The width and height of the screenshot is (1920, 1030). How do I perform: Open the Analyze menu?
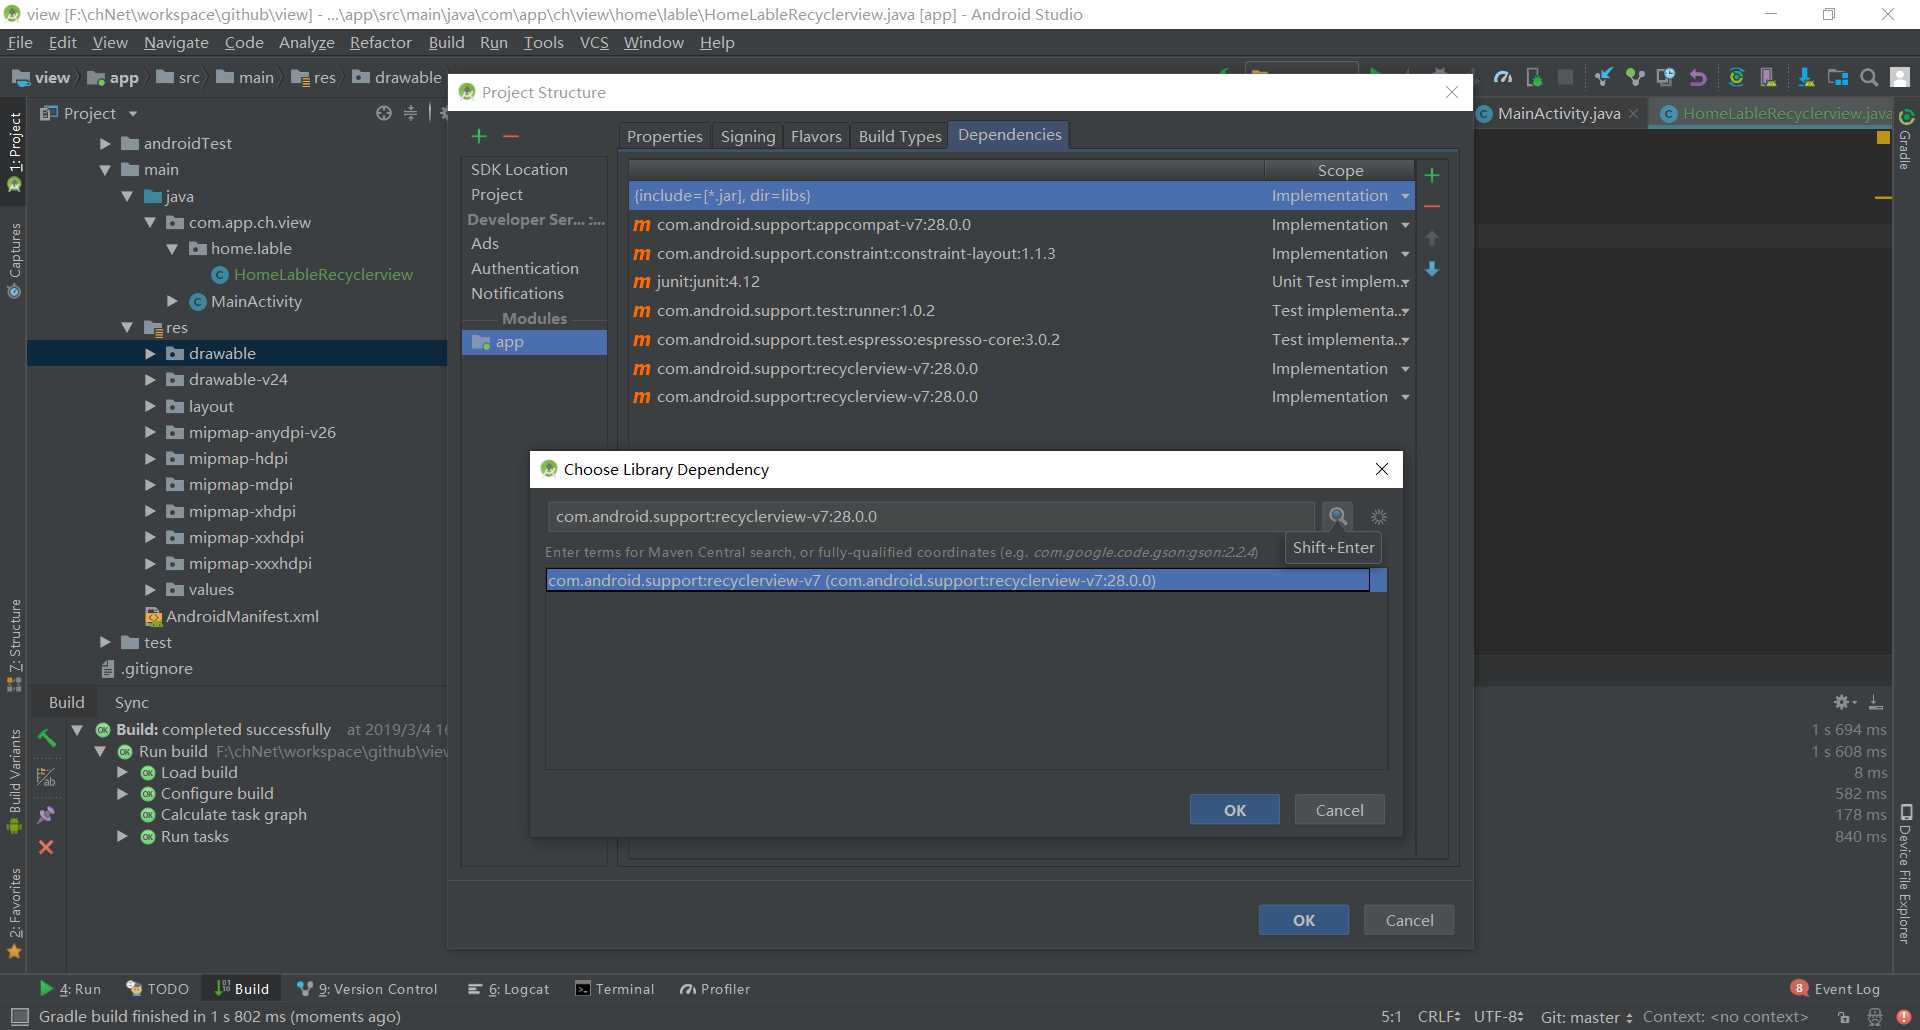coord(306,42)
